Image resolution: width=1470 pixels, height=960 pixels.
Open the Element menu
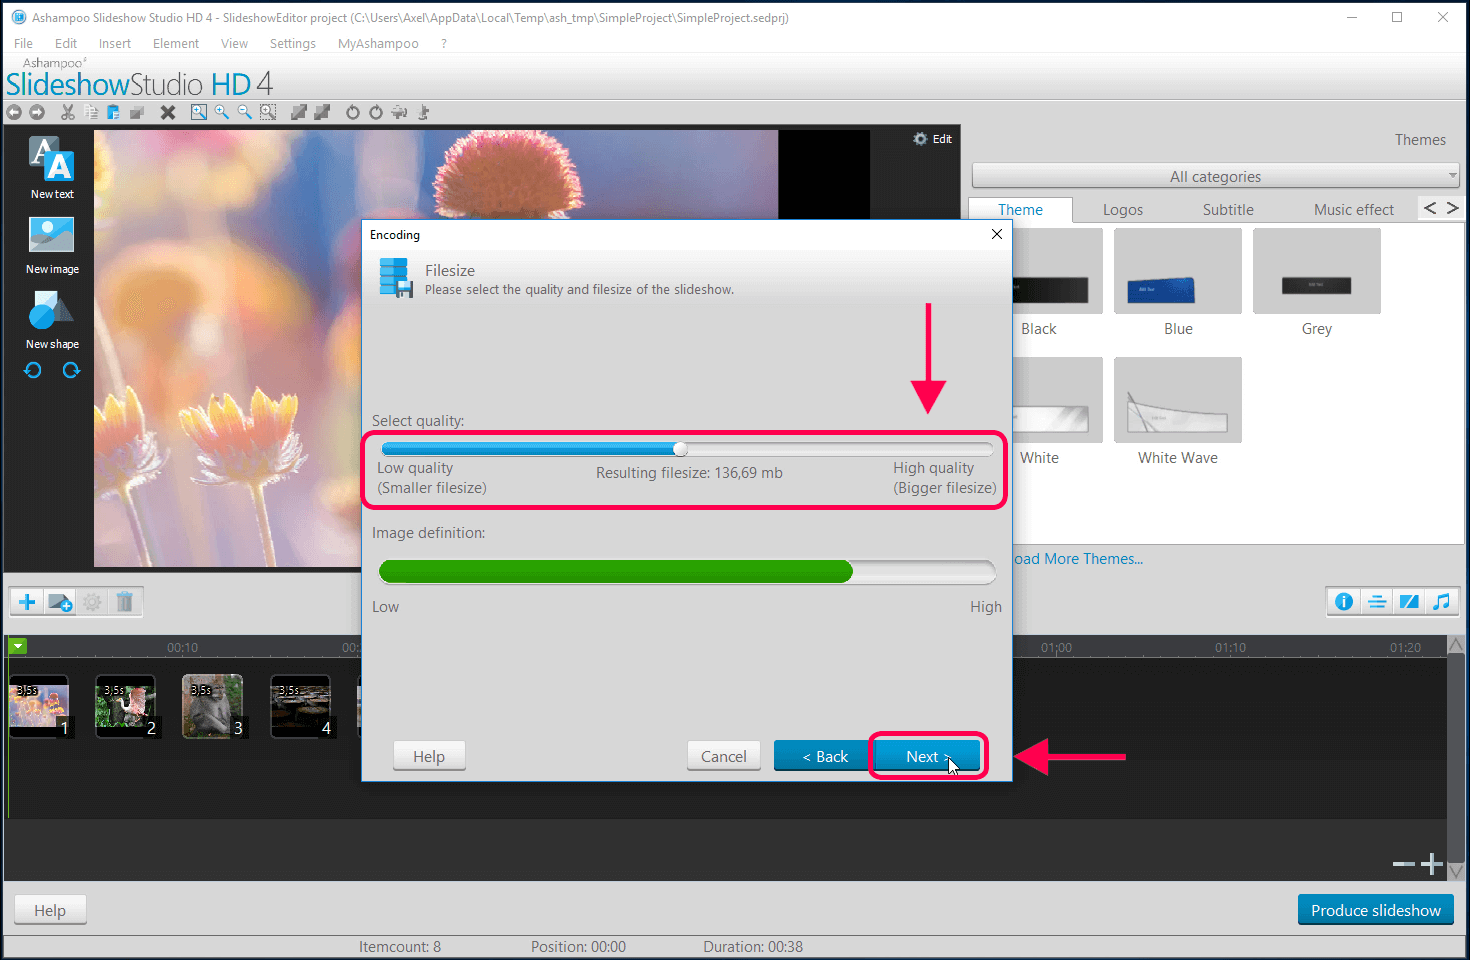coord(176,43)
